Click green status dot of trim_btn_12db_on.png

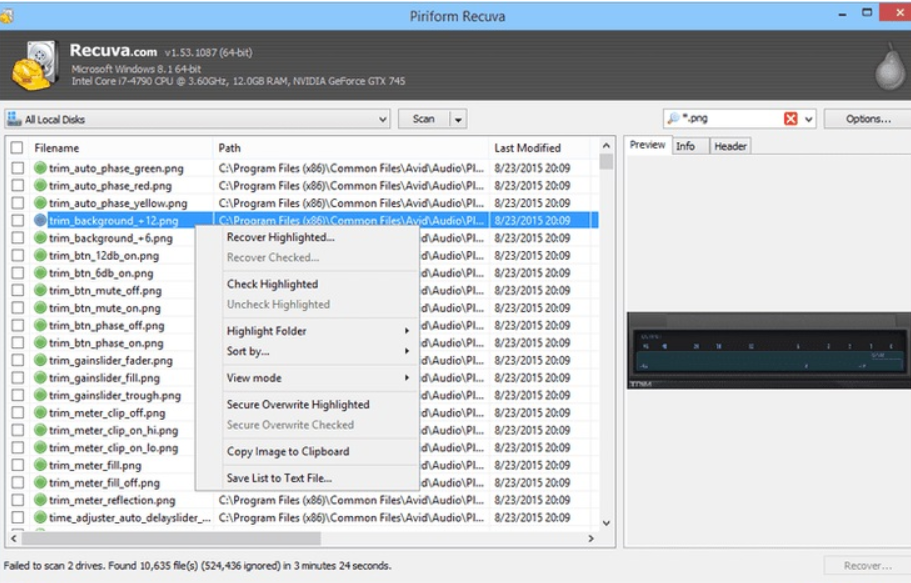(x=41, y=256)
